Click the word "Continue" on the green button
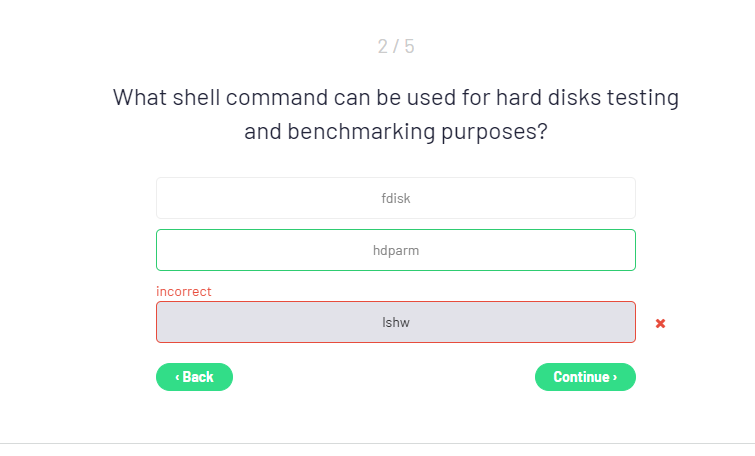The width and height of the screenshot is (755, 456). click(581, 377)
